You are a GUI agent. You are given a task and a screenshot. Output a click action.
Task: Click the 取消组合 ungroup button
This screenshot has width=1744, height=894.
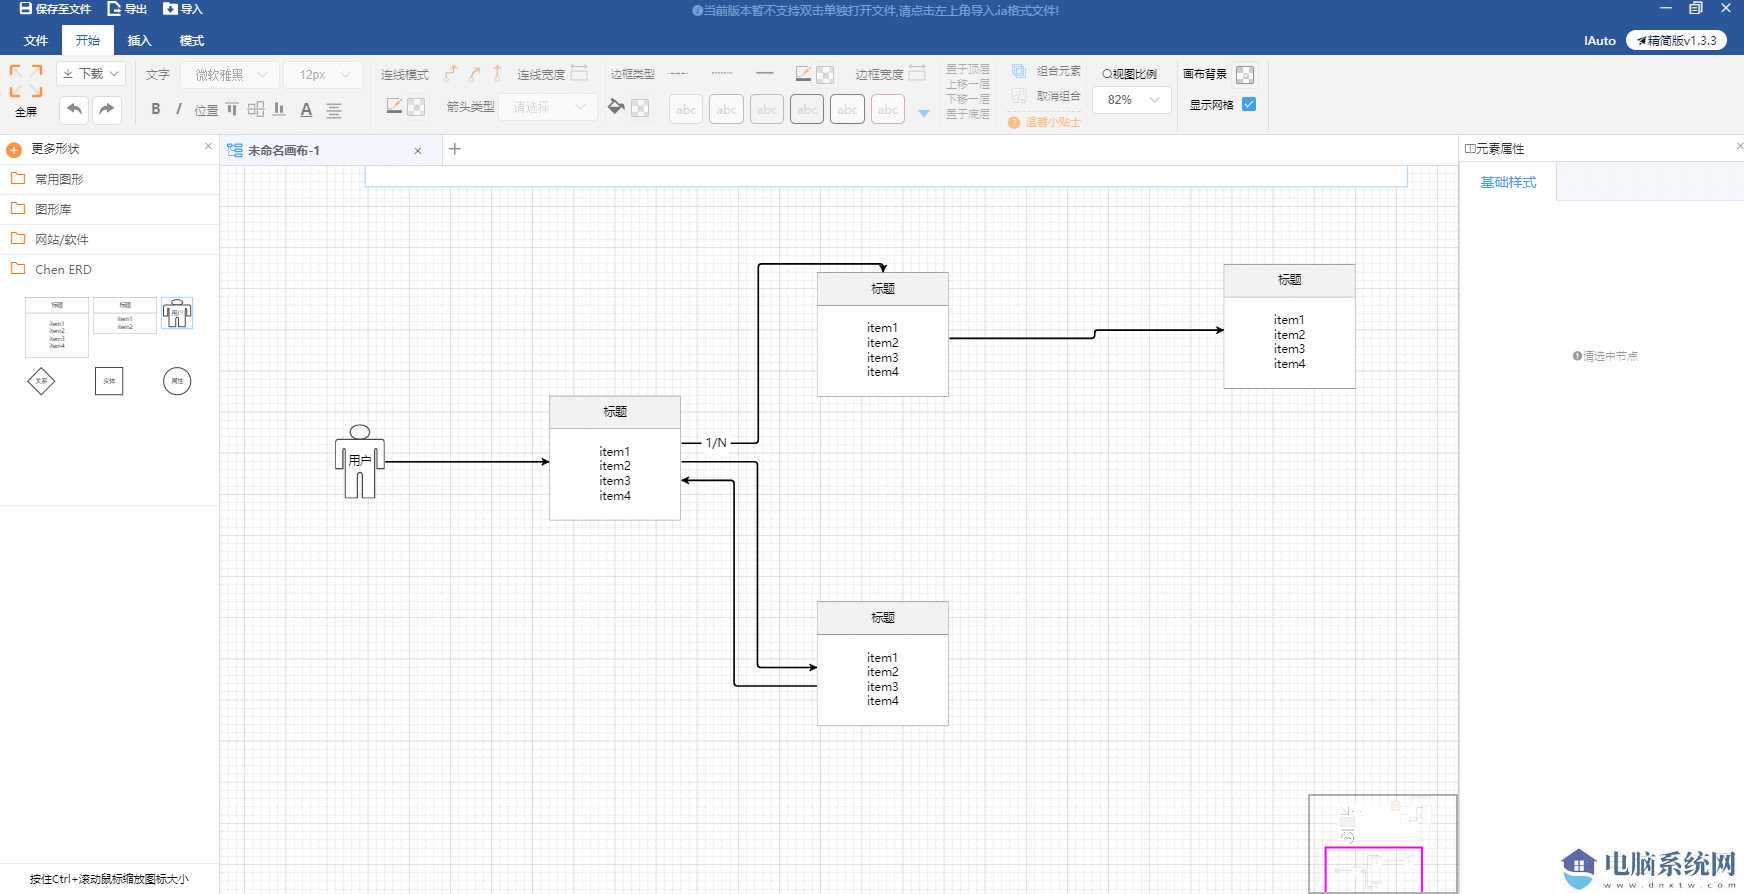click(1047, 96)
